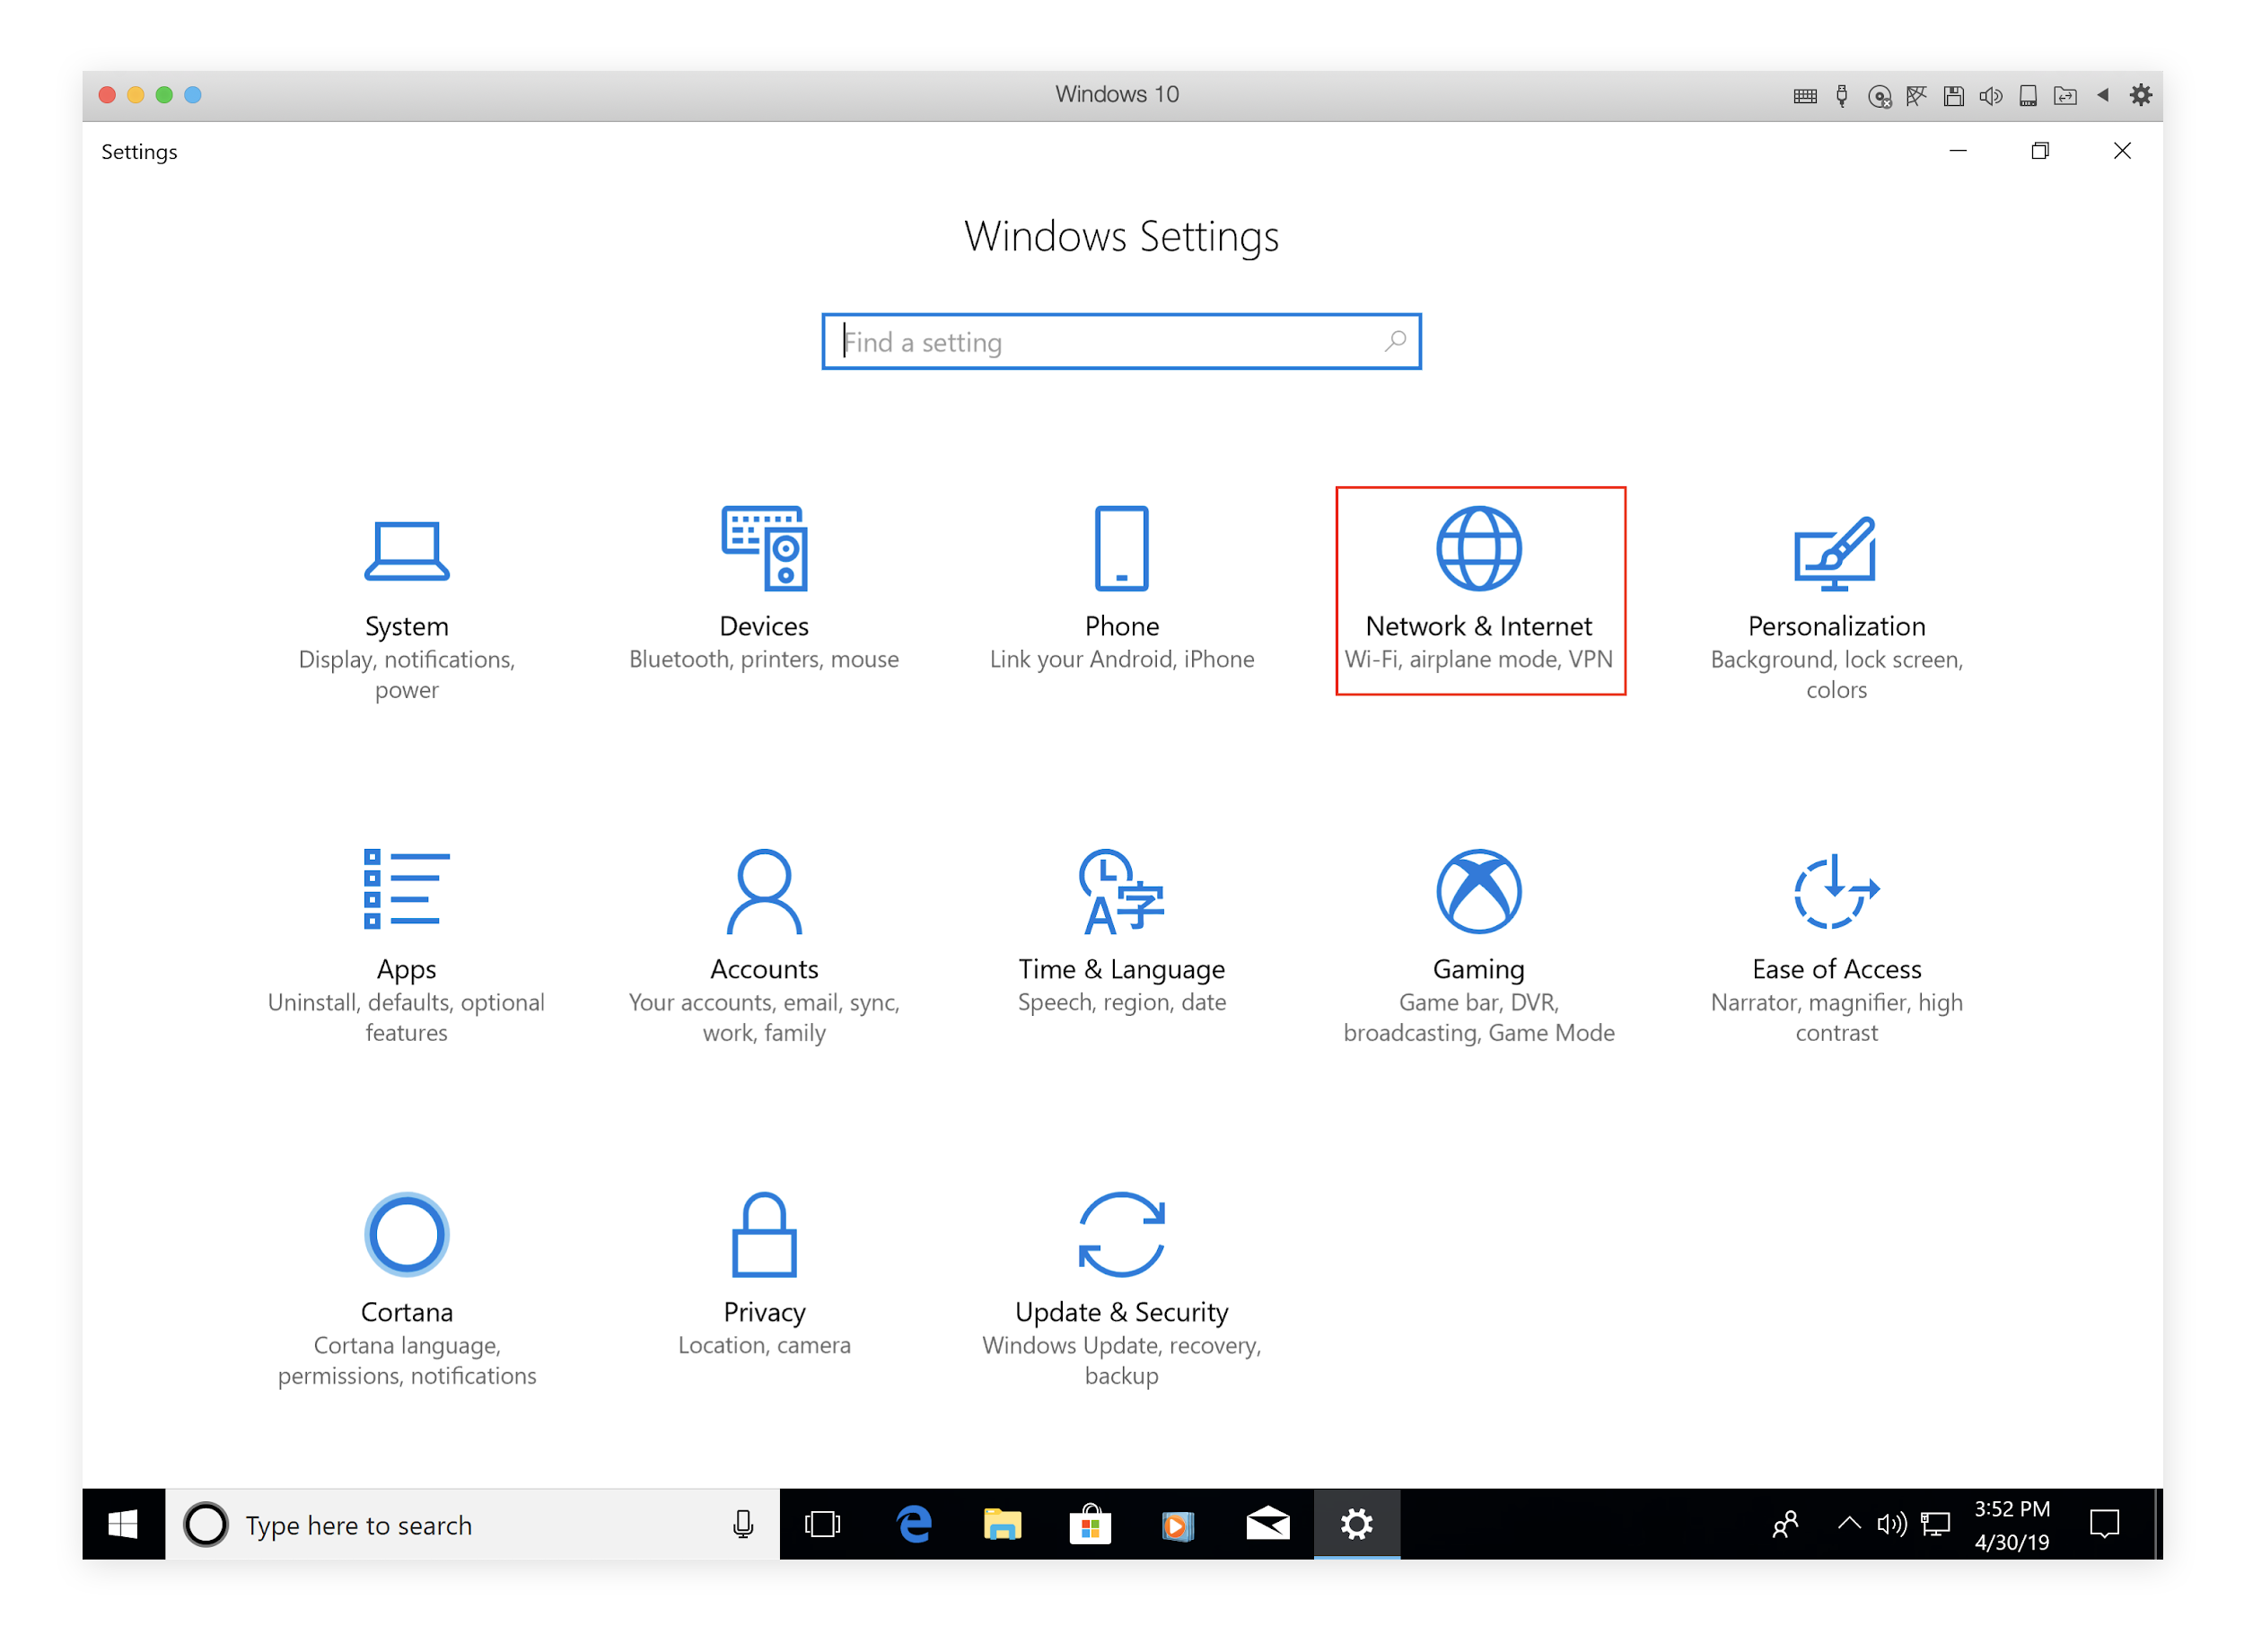Click Settings gear icon in taskbar

pos(1355,1523)
